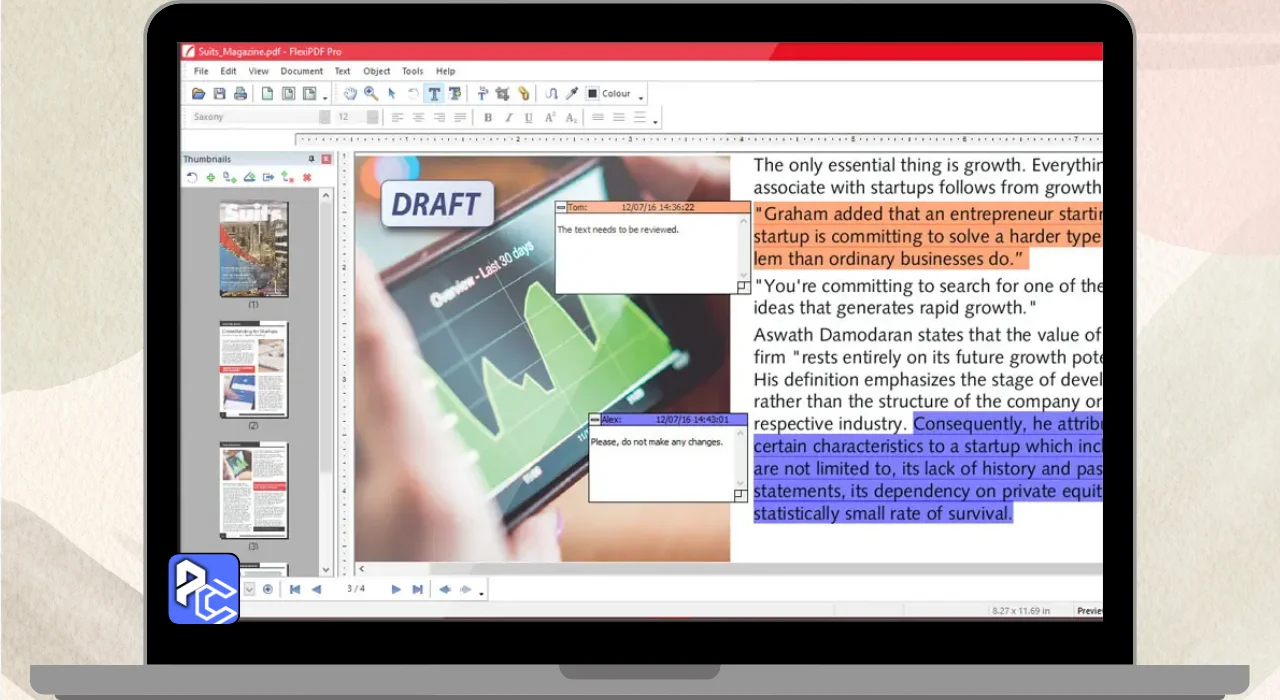Toggle Superscript formatting

pos(550,117)
